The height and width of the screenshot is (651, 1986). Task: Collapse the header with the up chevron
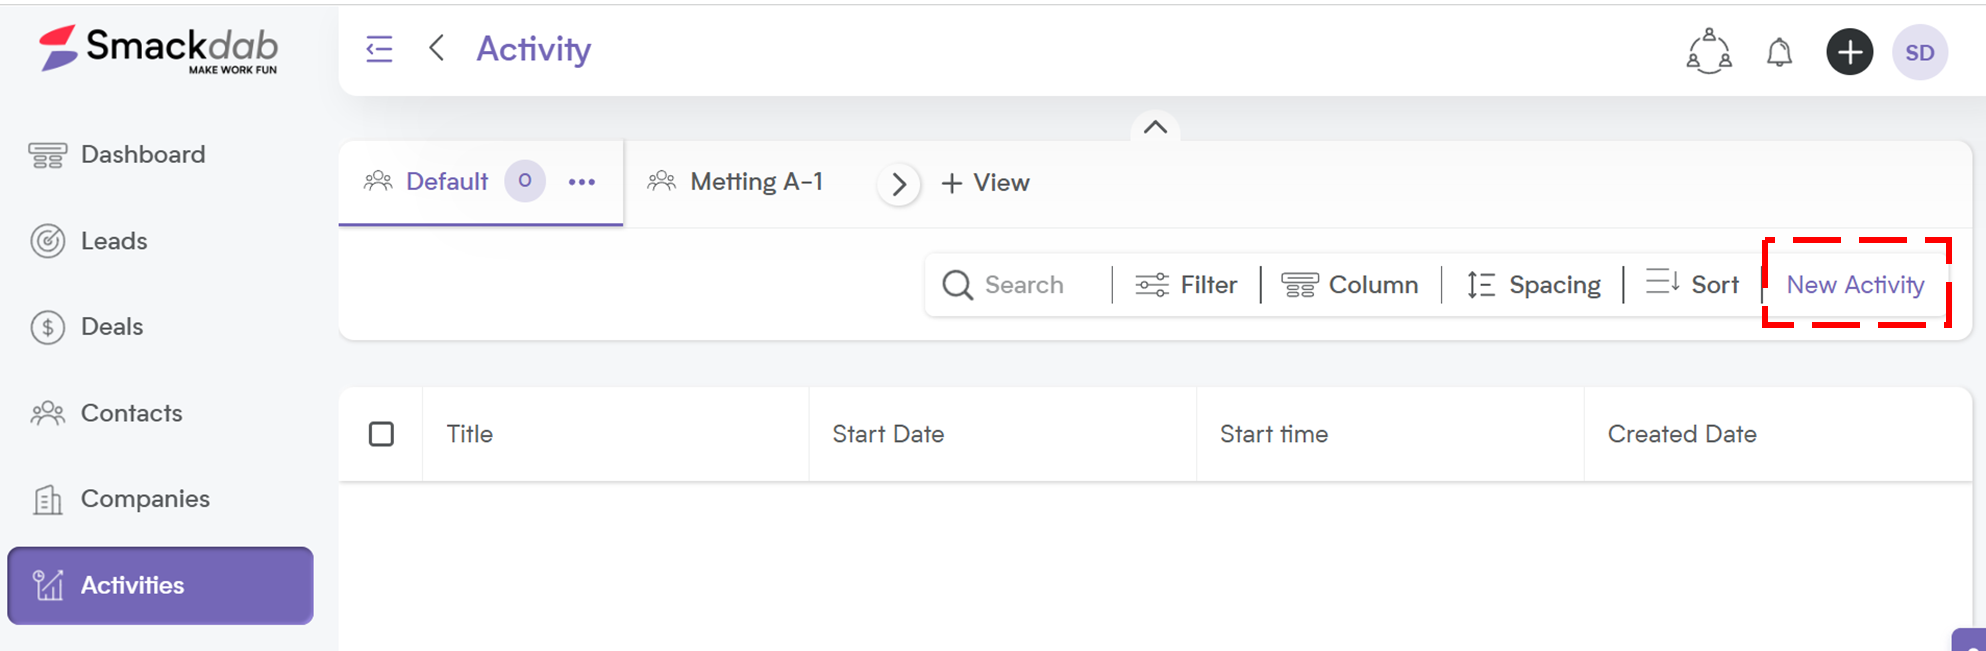coord(1155,127)
